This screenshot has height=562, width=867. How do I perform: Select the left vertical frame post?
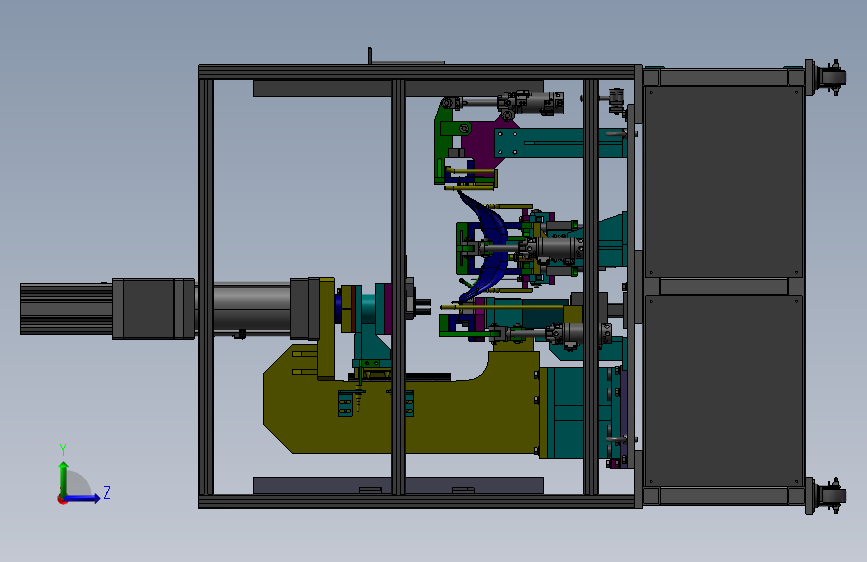206,287
